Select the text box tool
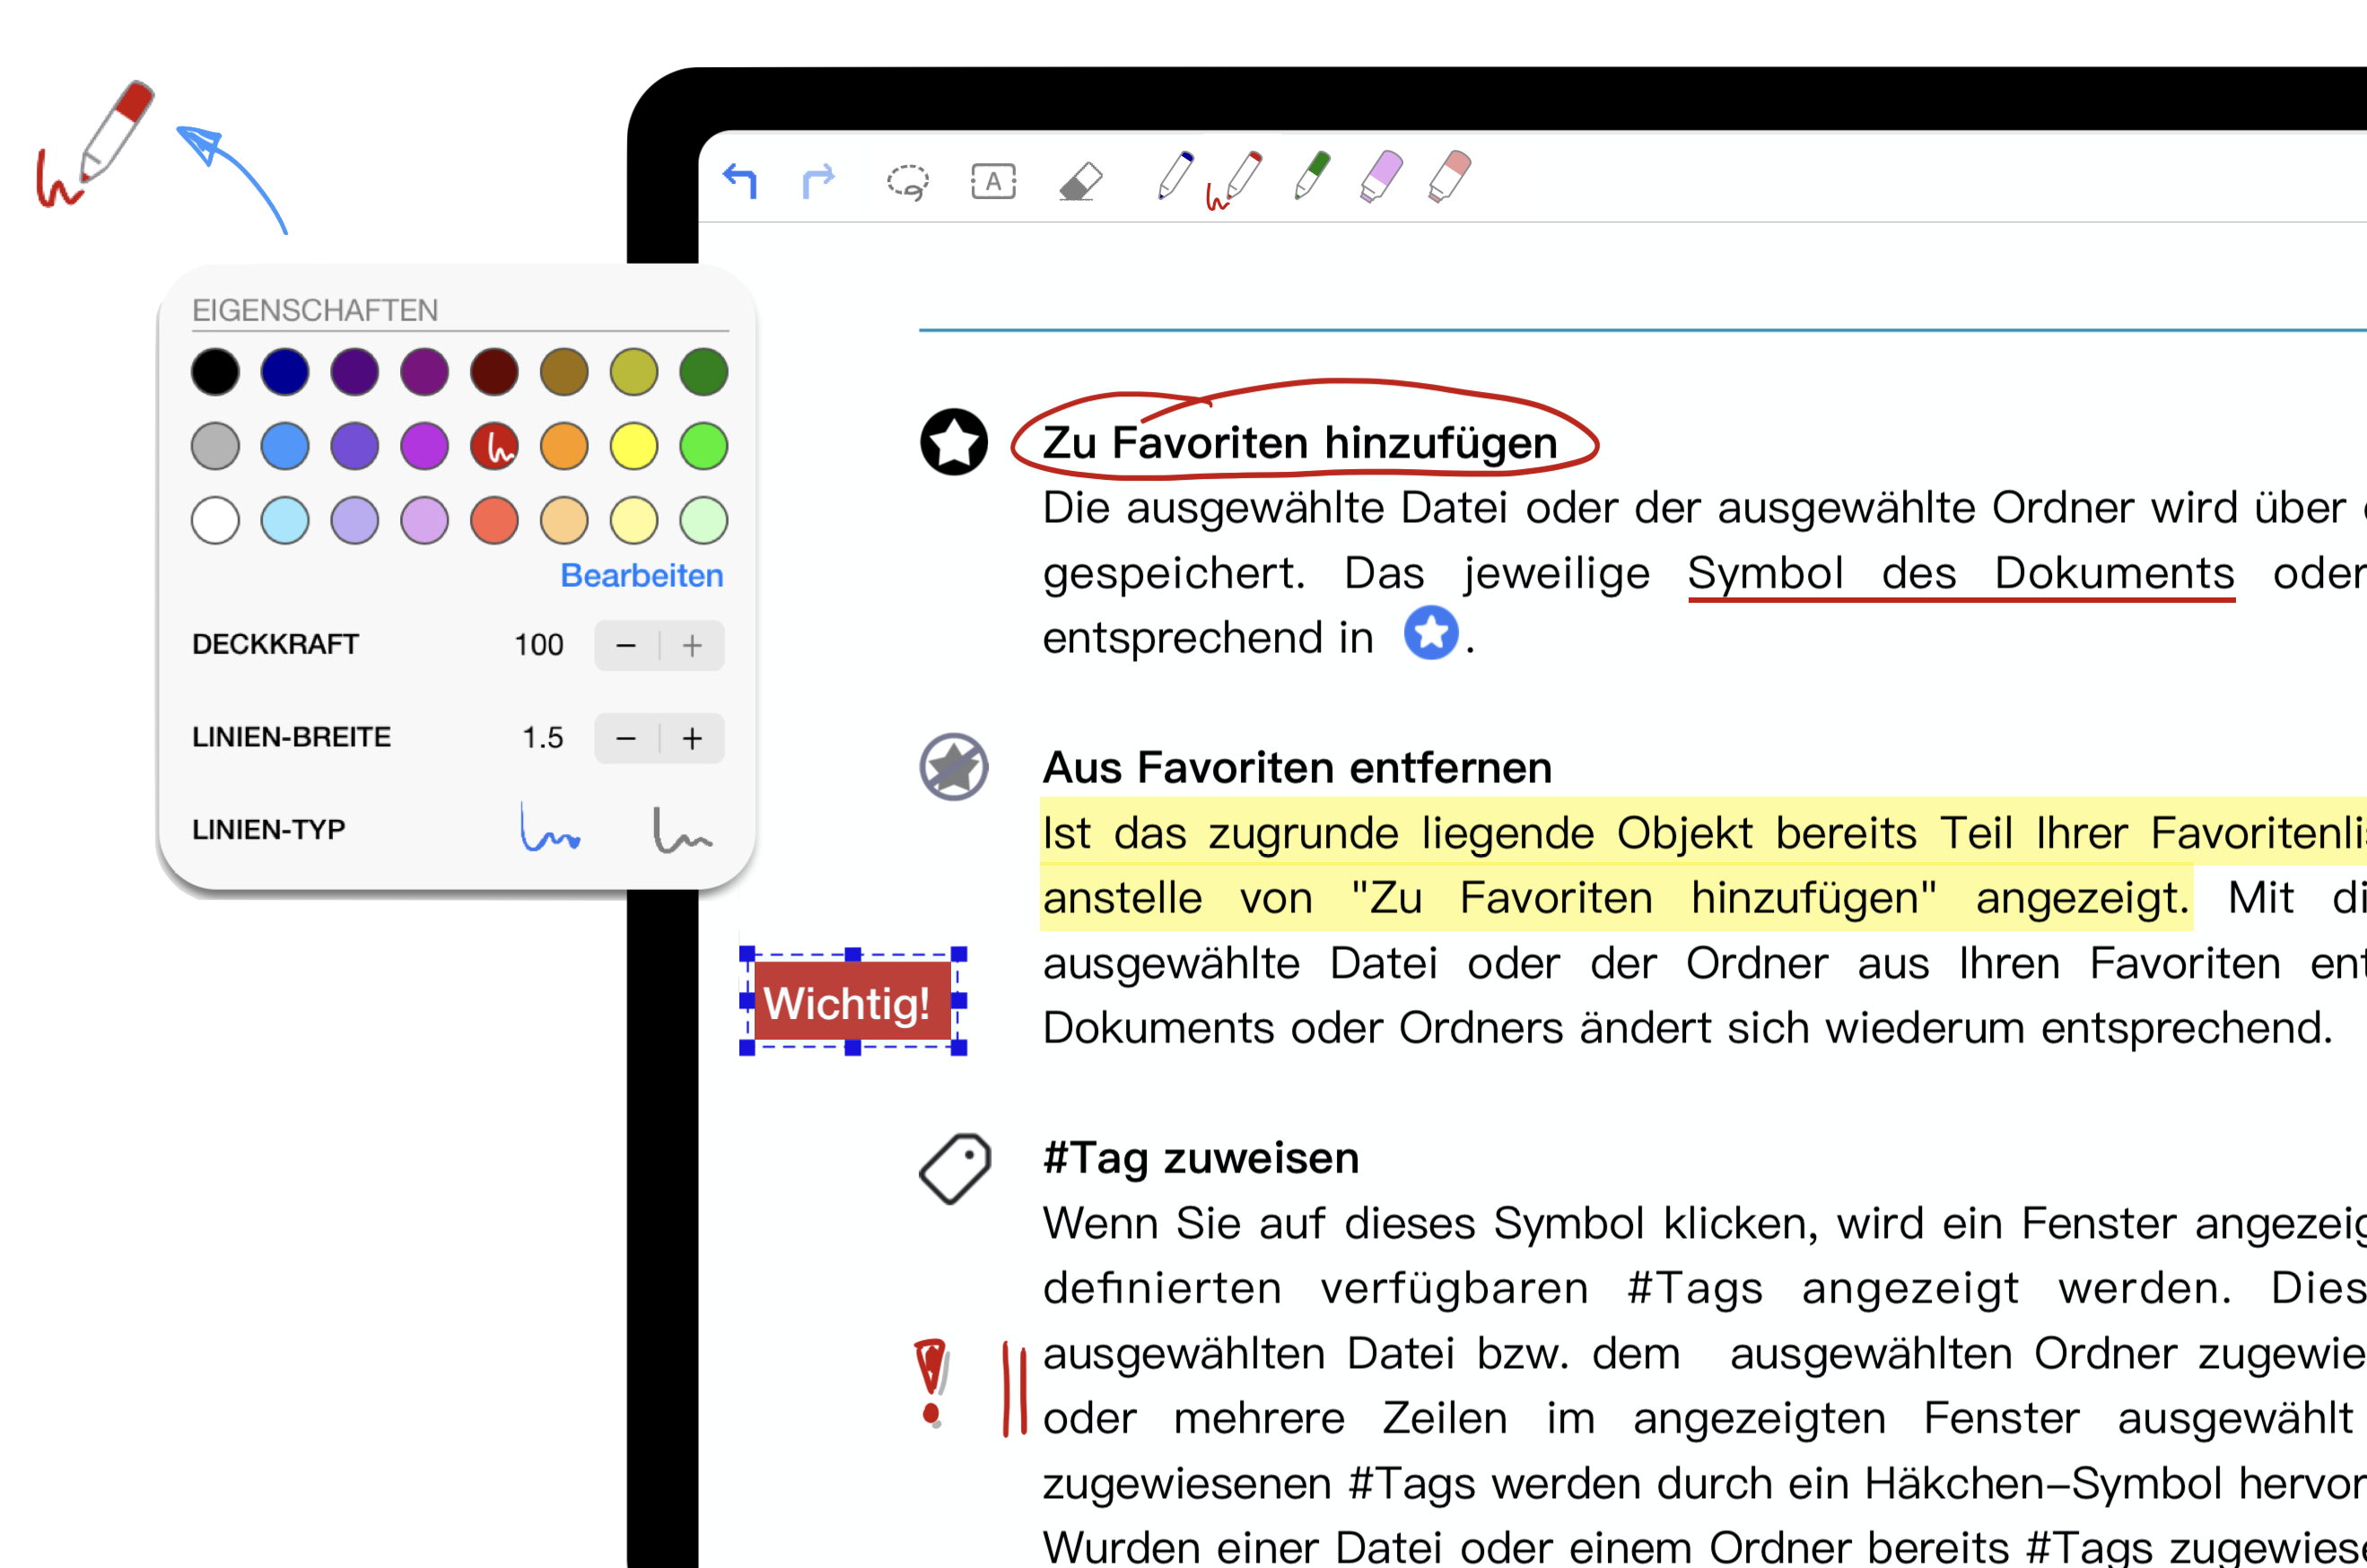This screenshot has height=1568, width=2367. [993, 181]
